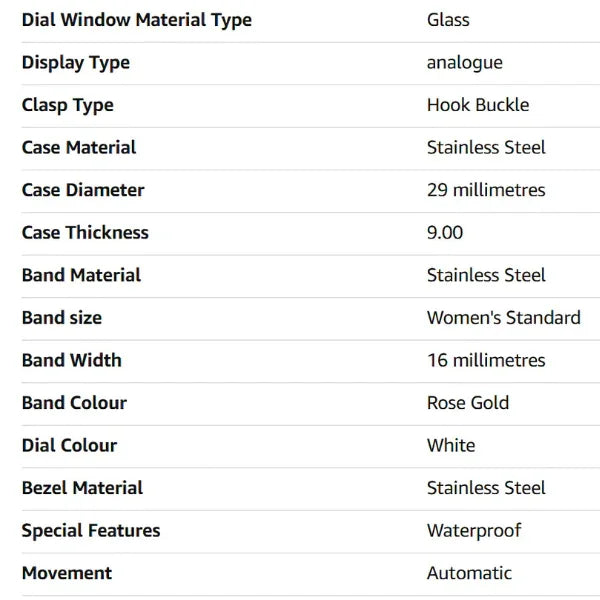Select the "16 millimetres" value
600x600 pixels.
pos(486,360)
